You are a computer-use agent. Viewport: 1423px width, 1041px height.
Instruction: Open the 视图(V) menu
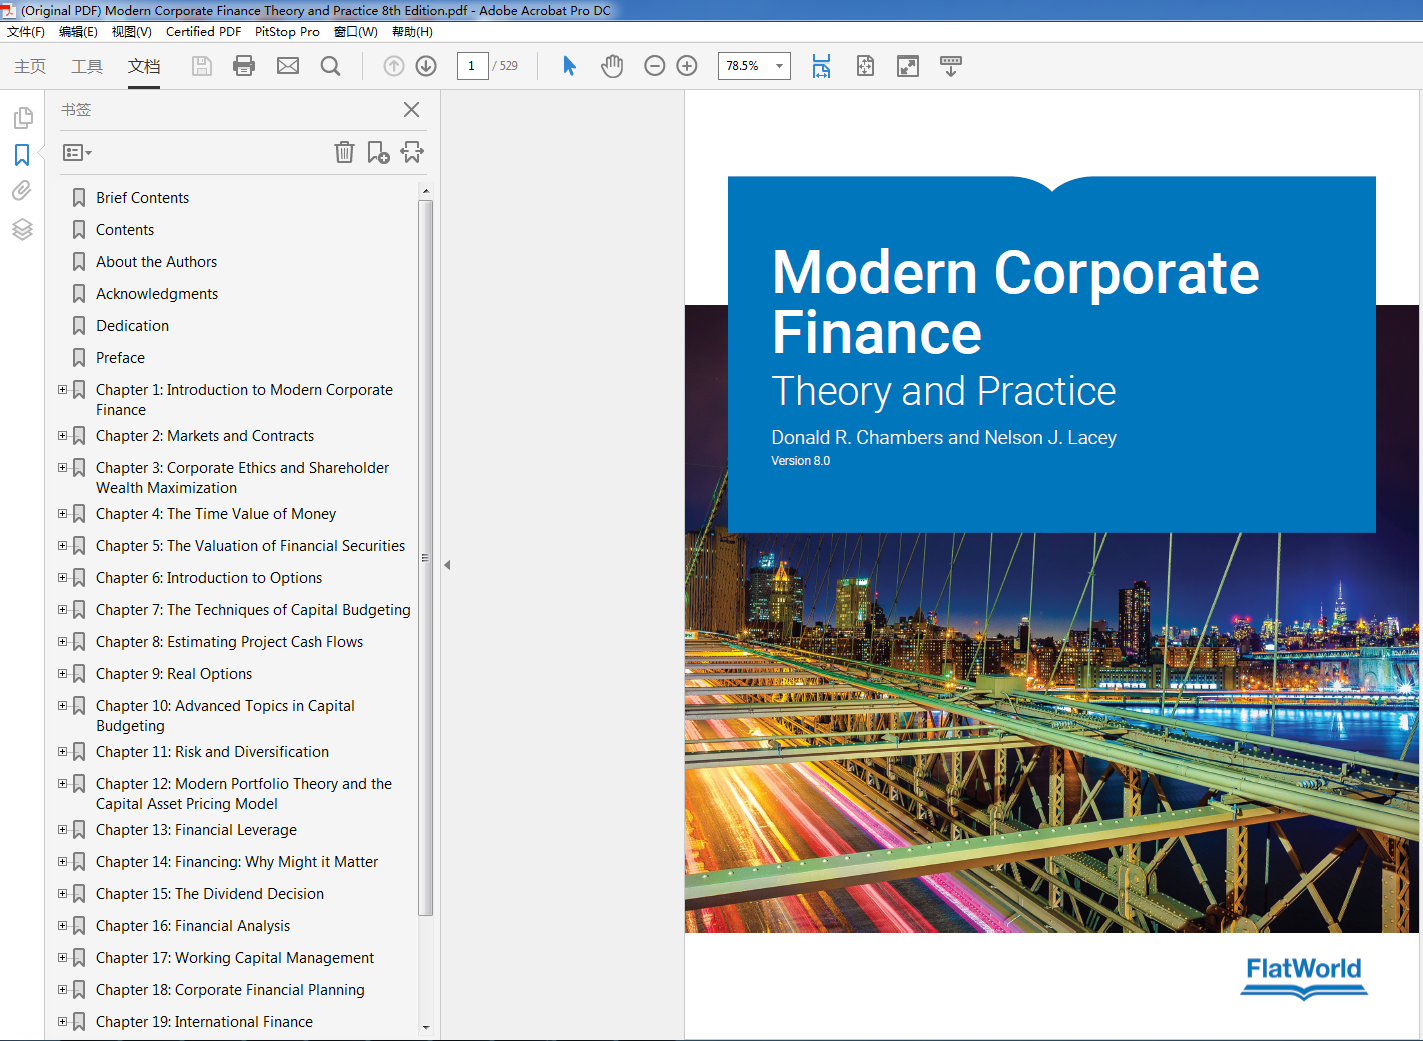[131, 32]
